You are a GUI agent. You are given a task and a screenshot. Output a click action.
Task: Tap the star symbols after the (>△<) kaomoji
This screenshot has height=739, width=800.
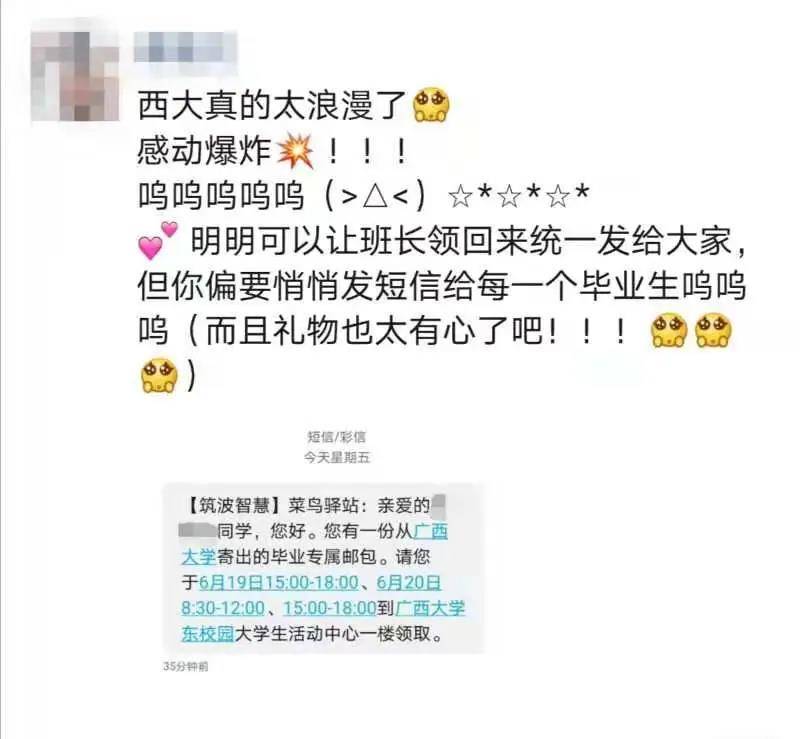click(x=519, y=195)
